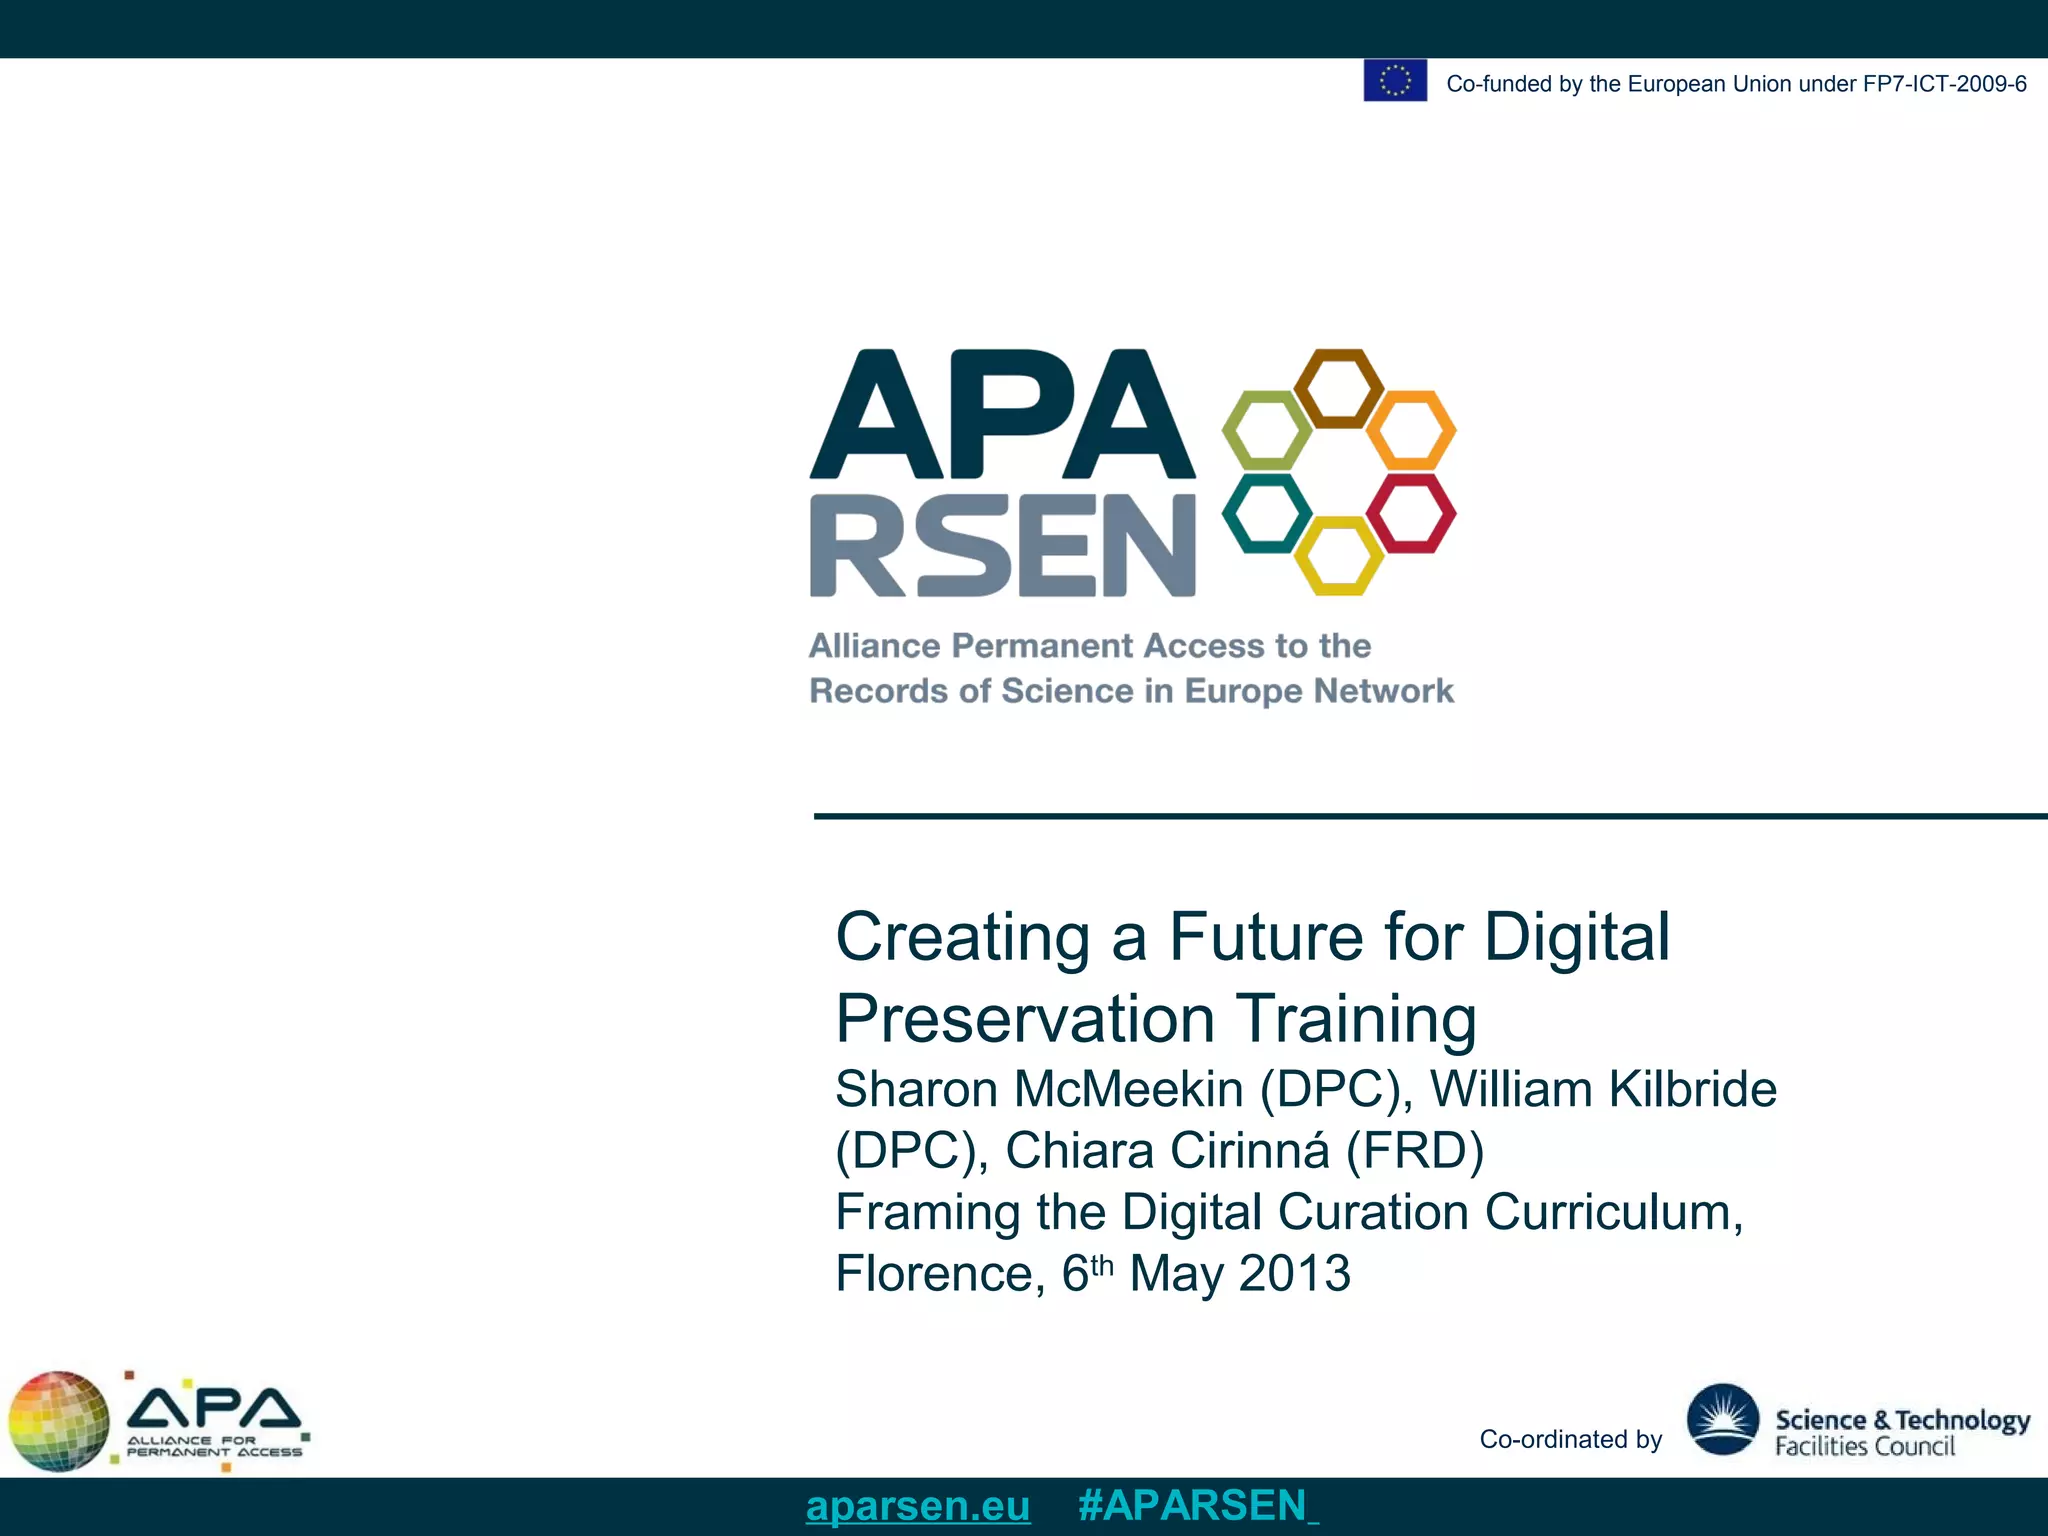Image resolution: width=2048 pixels, height=1536 pixels.
Task: Click the large APA logo lettering
Action: [1002, 415]
